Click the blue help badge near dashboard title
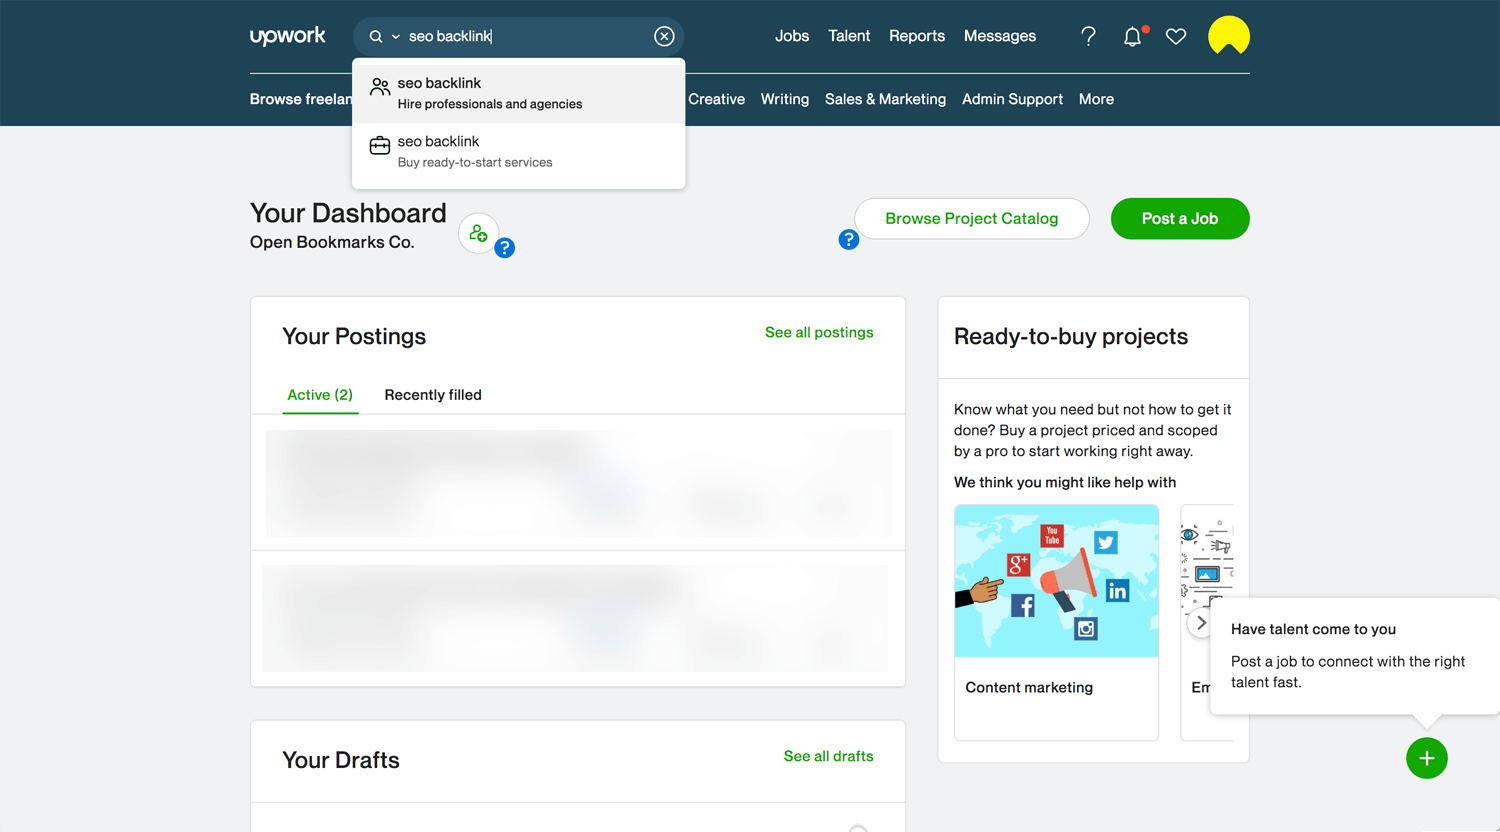 tap(505, 248)
